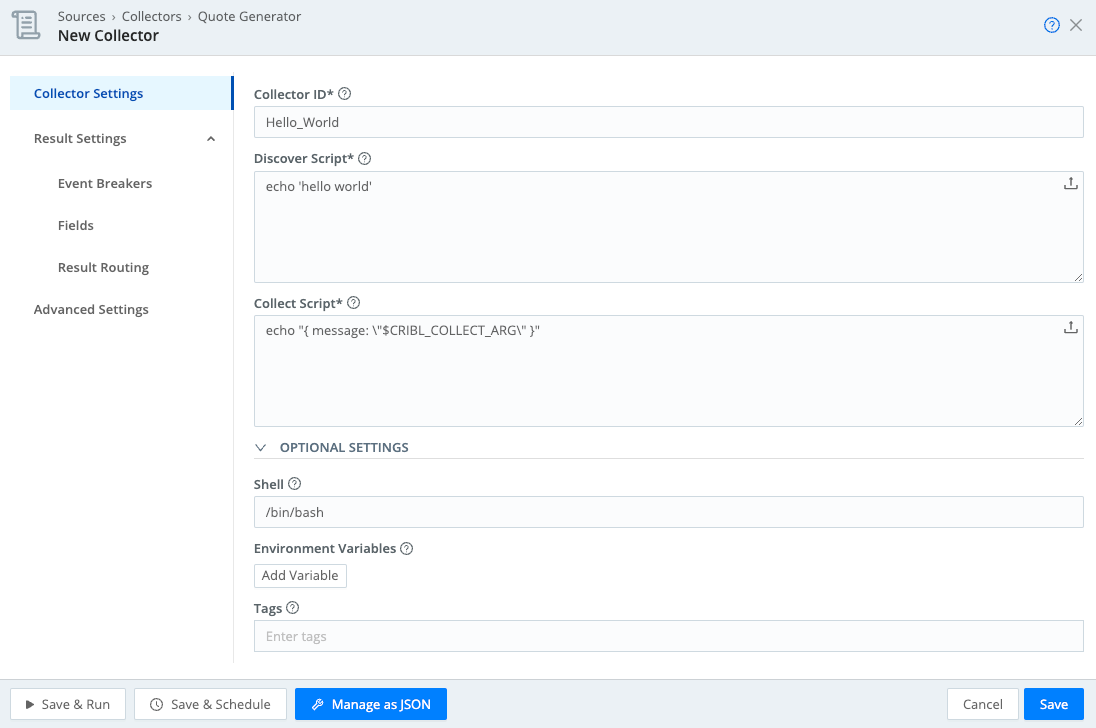1096x728 pixels.
Task: Click the upload icon in Collect Script field
Action: (1070, 328)
